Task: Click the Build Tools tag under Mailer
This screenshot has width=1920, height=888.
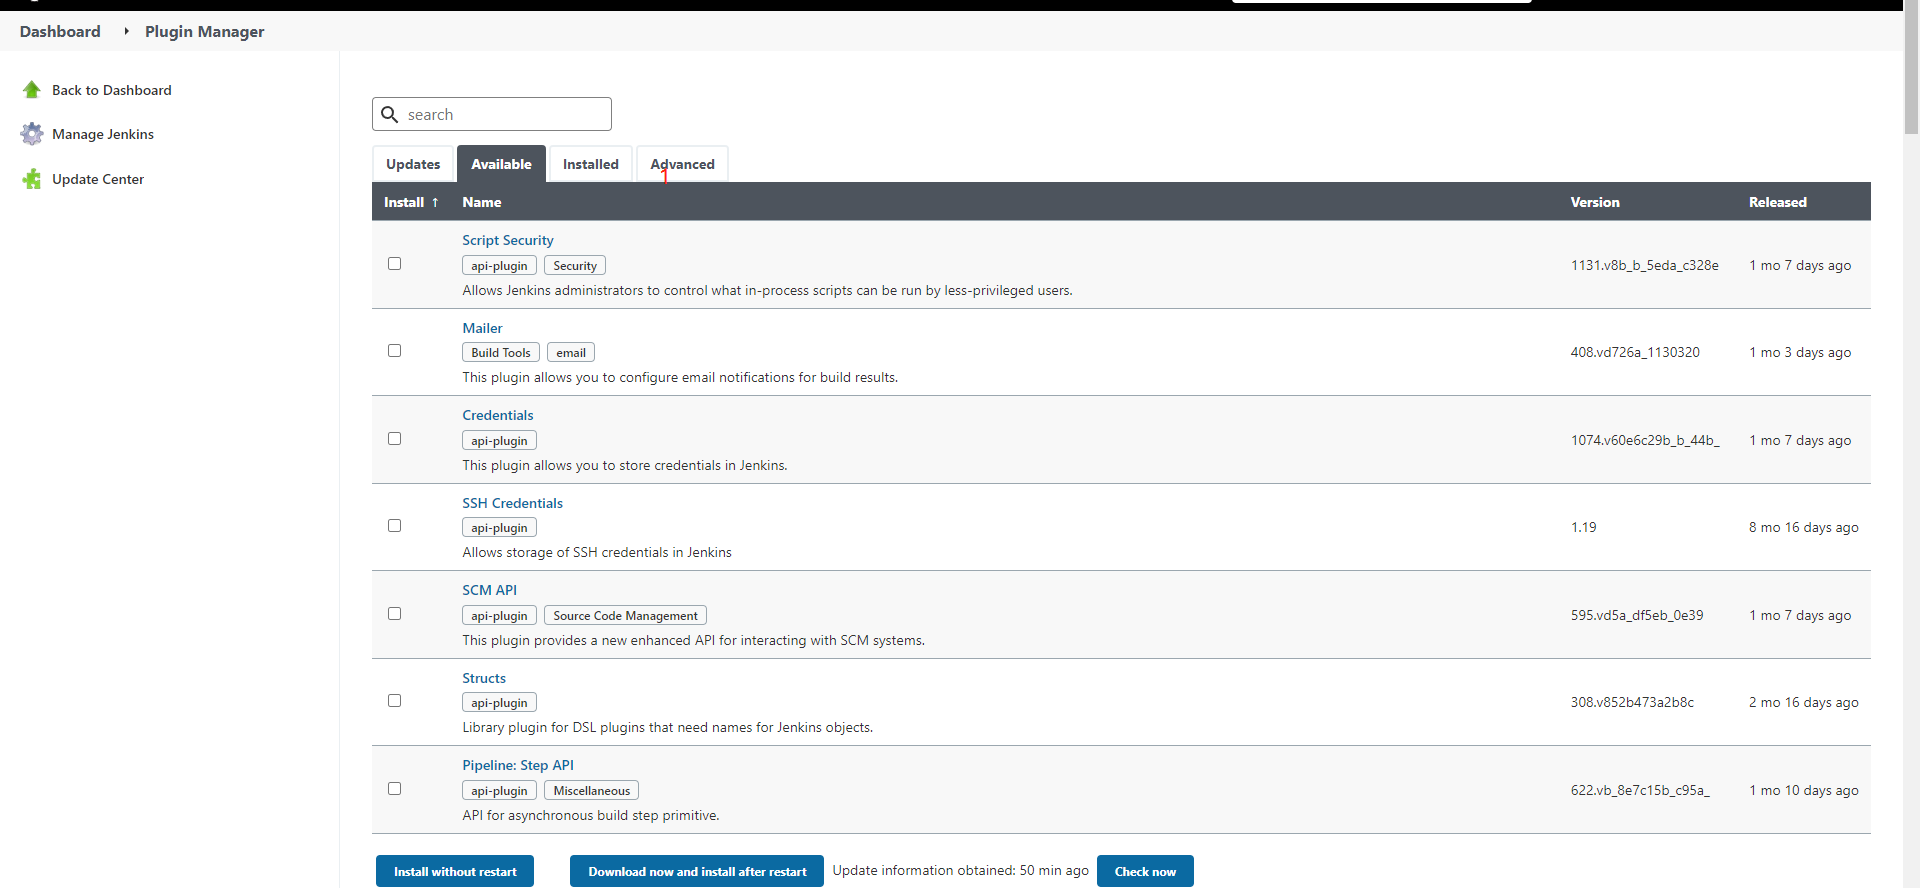Action: 501,352
